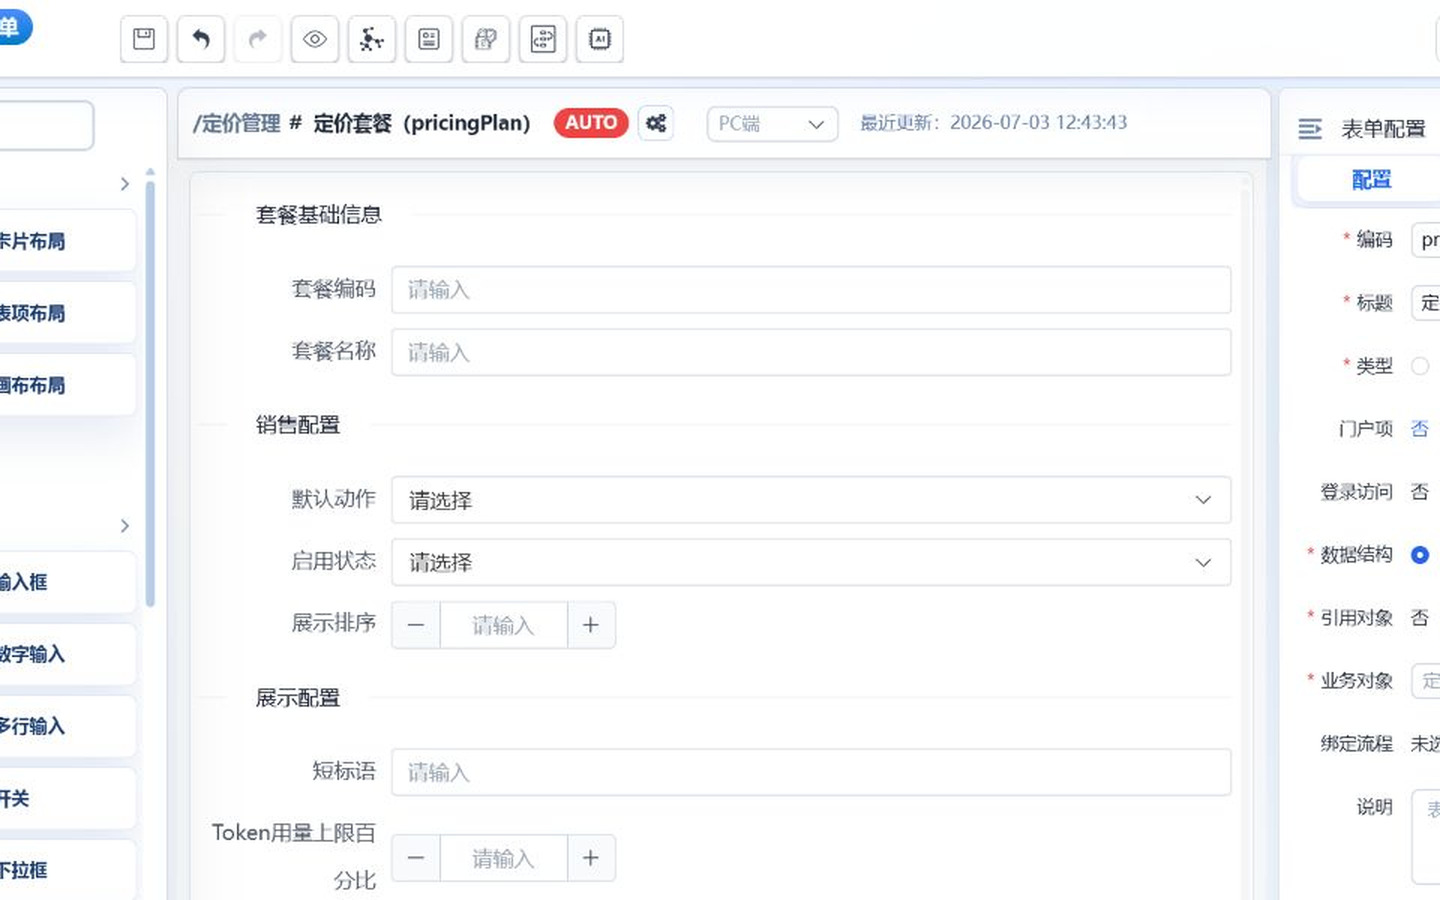The width and height of the screenshot is (1440, 900).
Task: Click the 表单配置 panel title
Action: (x=1383, y=128)
